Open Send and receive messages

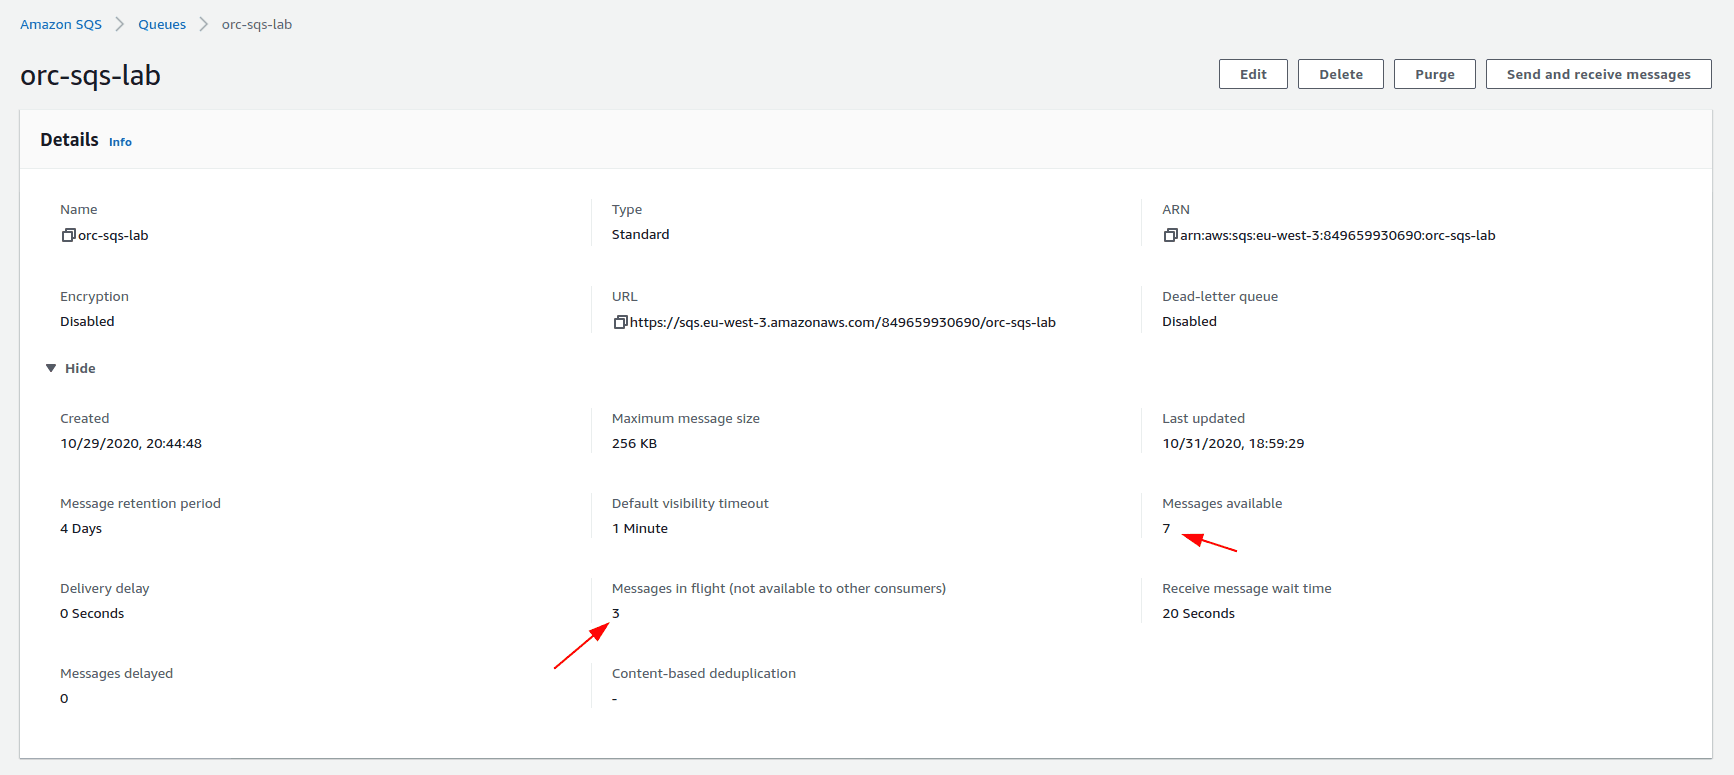[x=1598, y=74]
